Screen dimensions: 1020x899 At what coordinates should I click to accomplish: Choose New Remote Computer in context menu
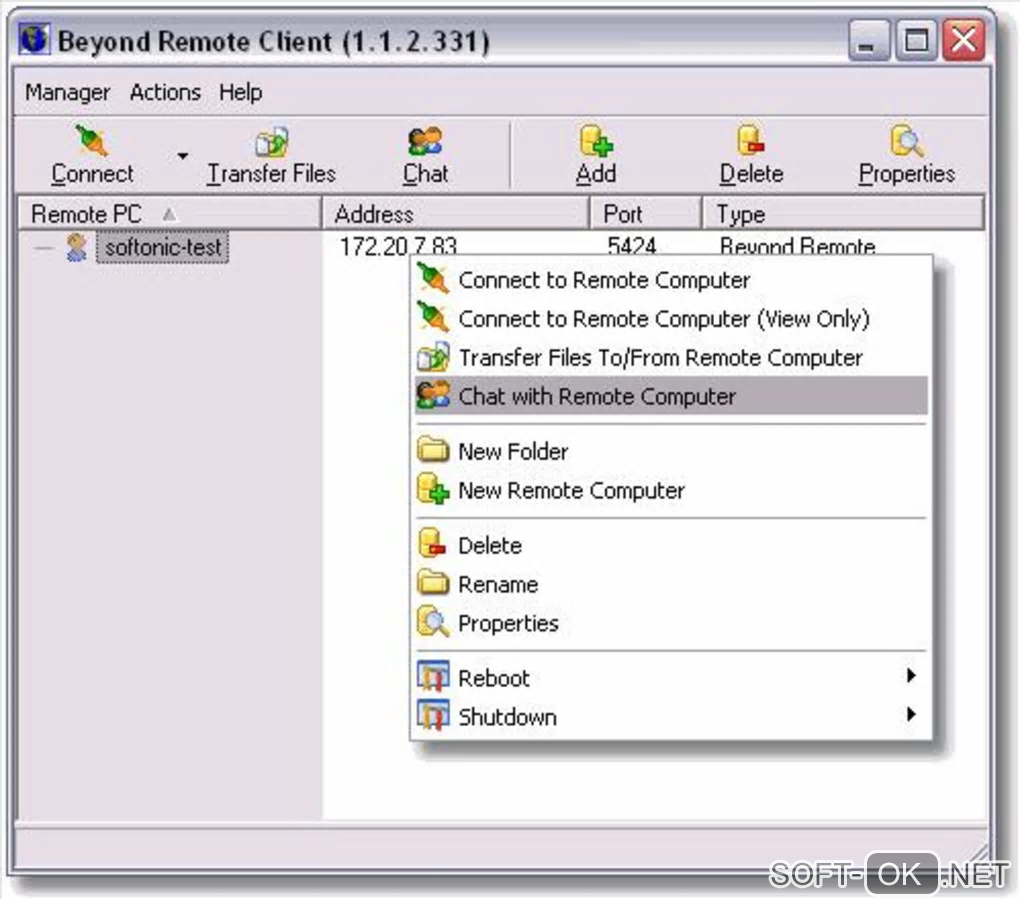[x=671, y=490]
